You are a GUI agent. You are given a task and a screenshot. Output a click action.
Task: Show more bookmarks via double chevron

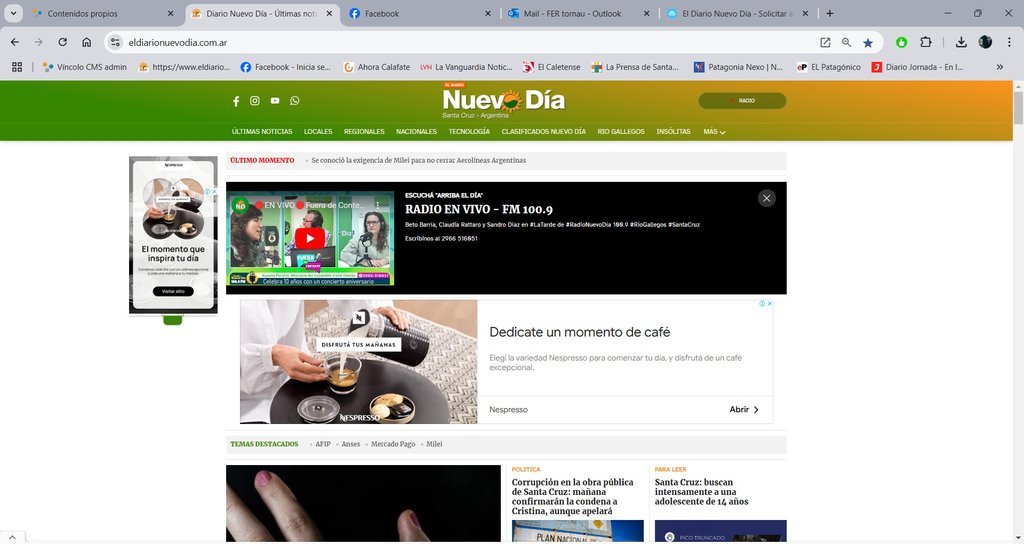(x=999, y=67)
